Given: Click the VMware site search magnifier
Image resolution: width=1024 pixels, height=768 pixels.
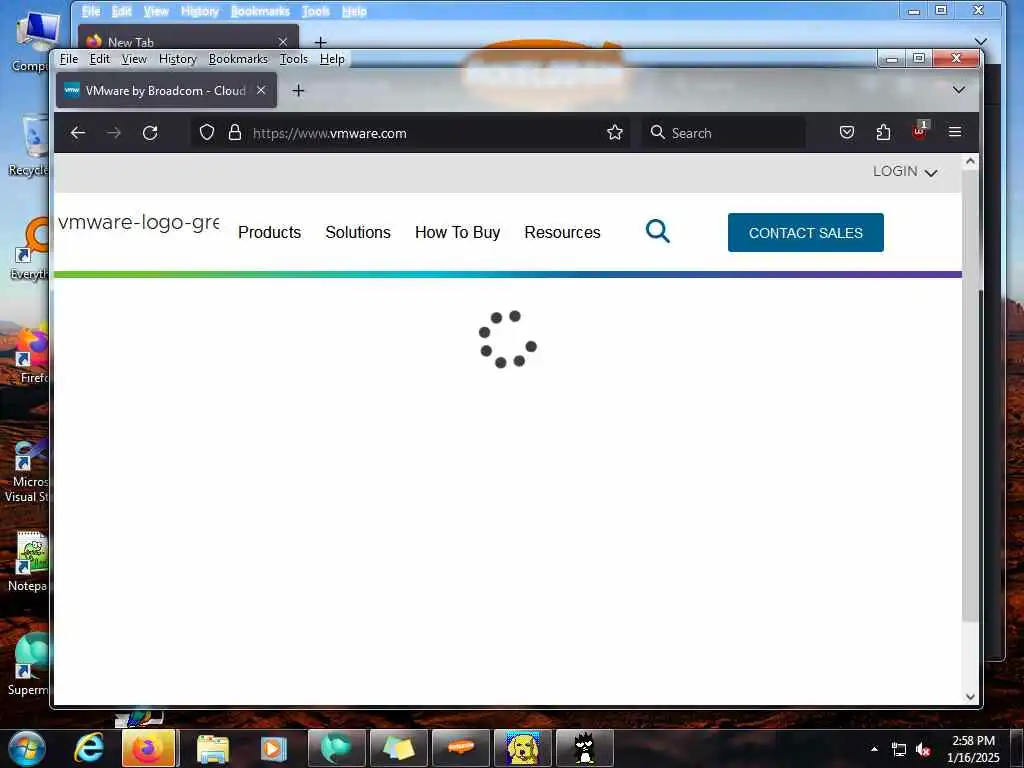Looking at the screenshot, I should (x=658, y=231).
